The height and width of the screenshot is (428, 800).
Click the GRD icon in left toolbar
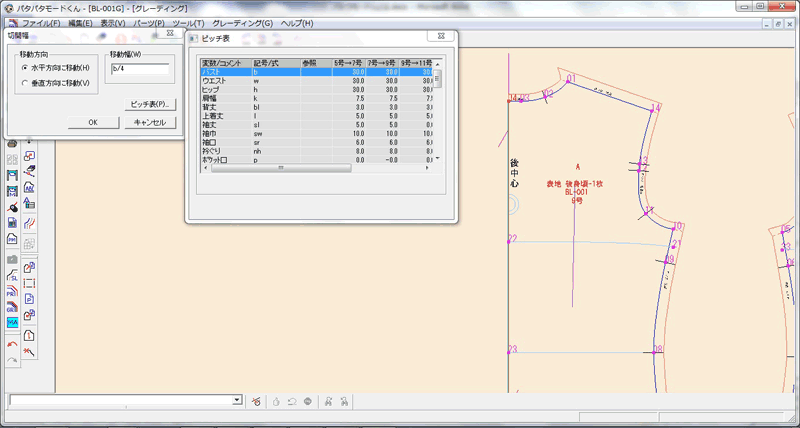point(13,308)
